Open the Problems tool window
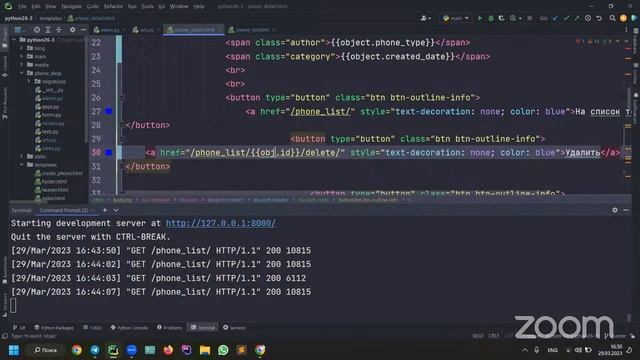Viewport: 640px width, 360px height. click(x=169, y=328)
